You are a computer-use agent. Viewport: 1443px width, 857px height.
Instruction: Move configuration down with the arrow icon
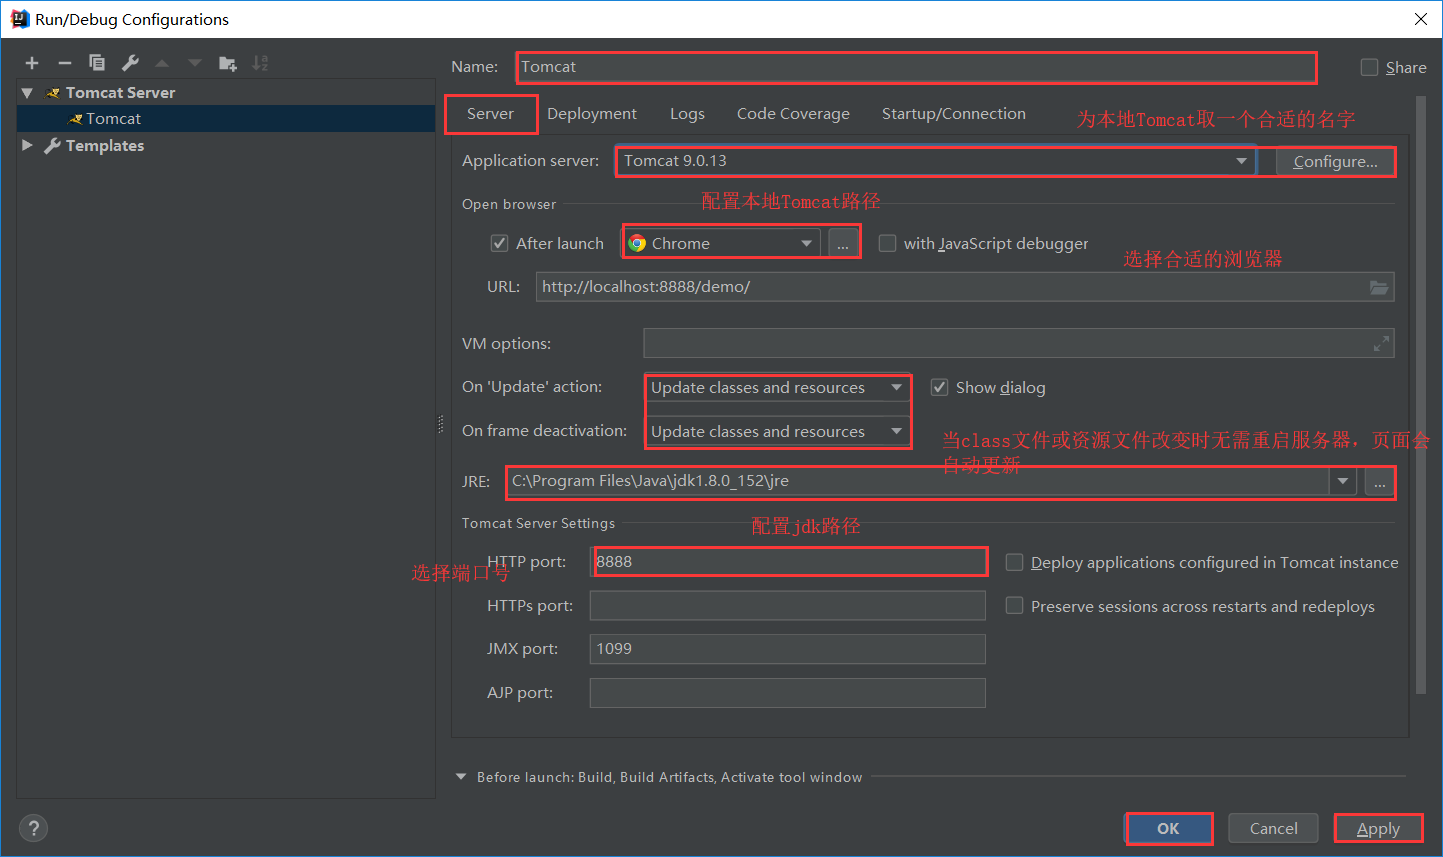pos(195,63)
